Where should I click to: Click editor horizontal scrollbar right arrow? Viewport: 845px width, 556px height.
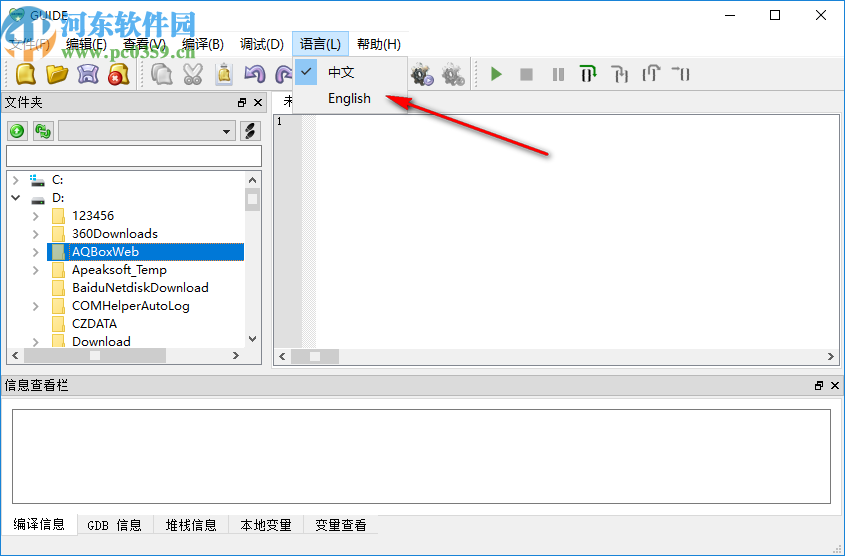tap(830, 357)
